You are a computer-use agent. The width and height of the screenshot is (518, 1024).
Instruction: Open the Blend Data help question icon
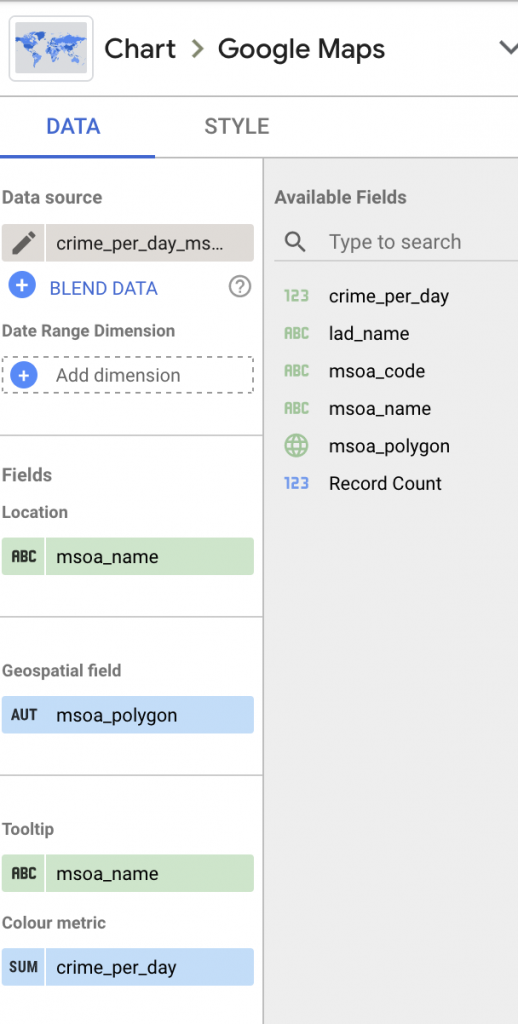tap(240, 286)
